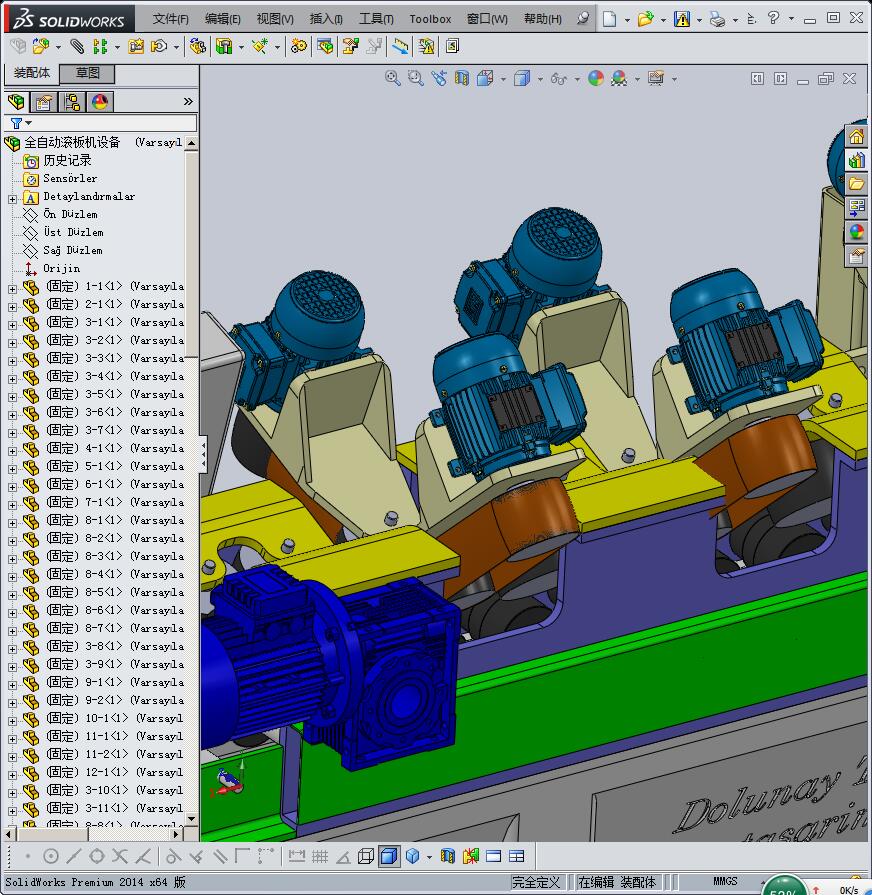This screenshot has width=872, height=895.
Task: Click the Print icon in the toolbar
Action: tap(717, 18)
